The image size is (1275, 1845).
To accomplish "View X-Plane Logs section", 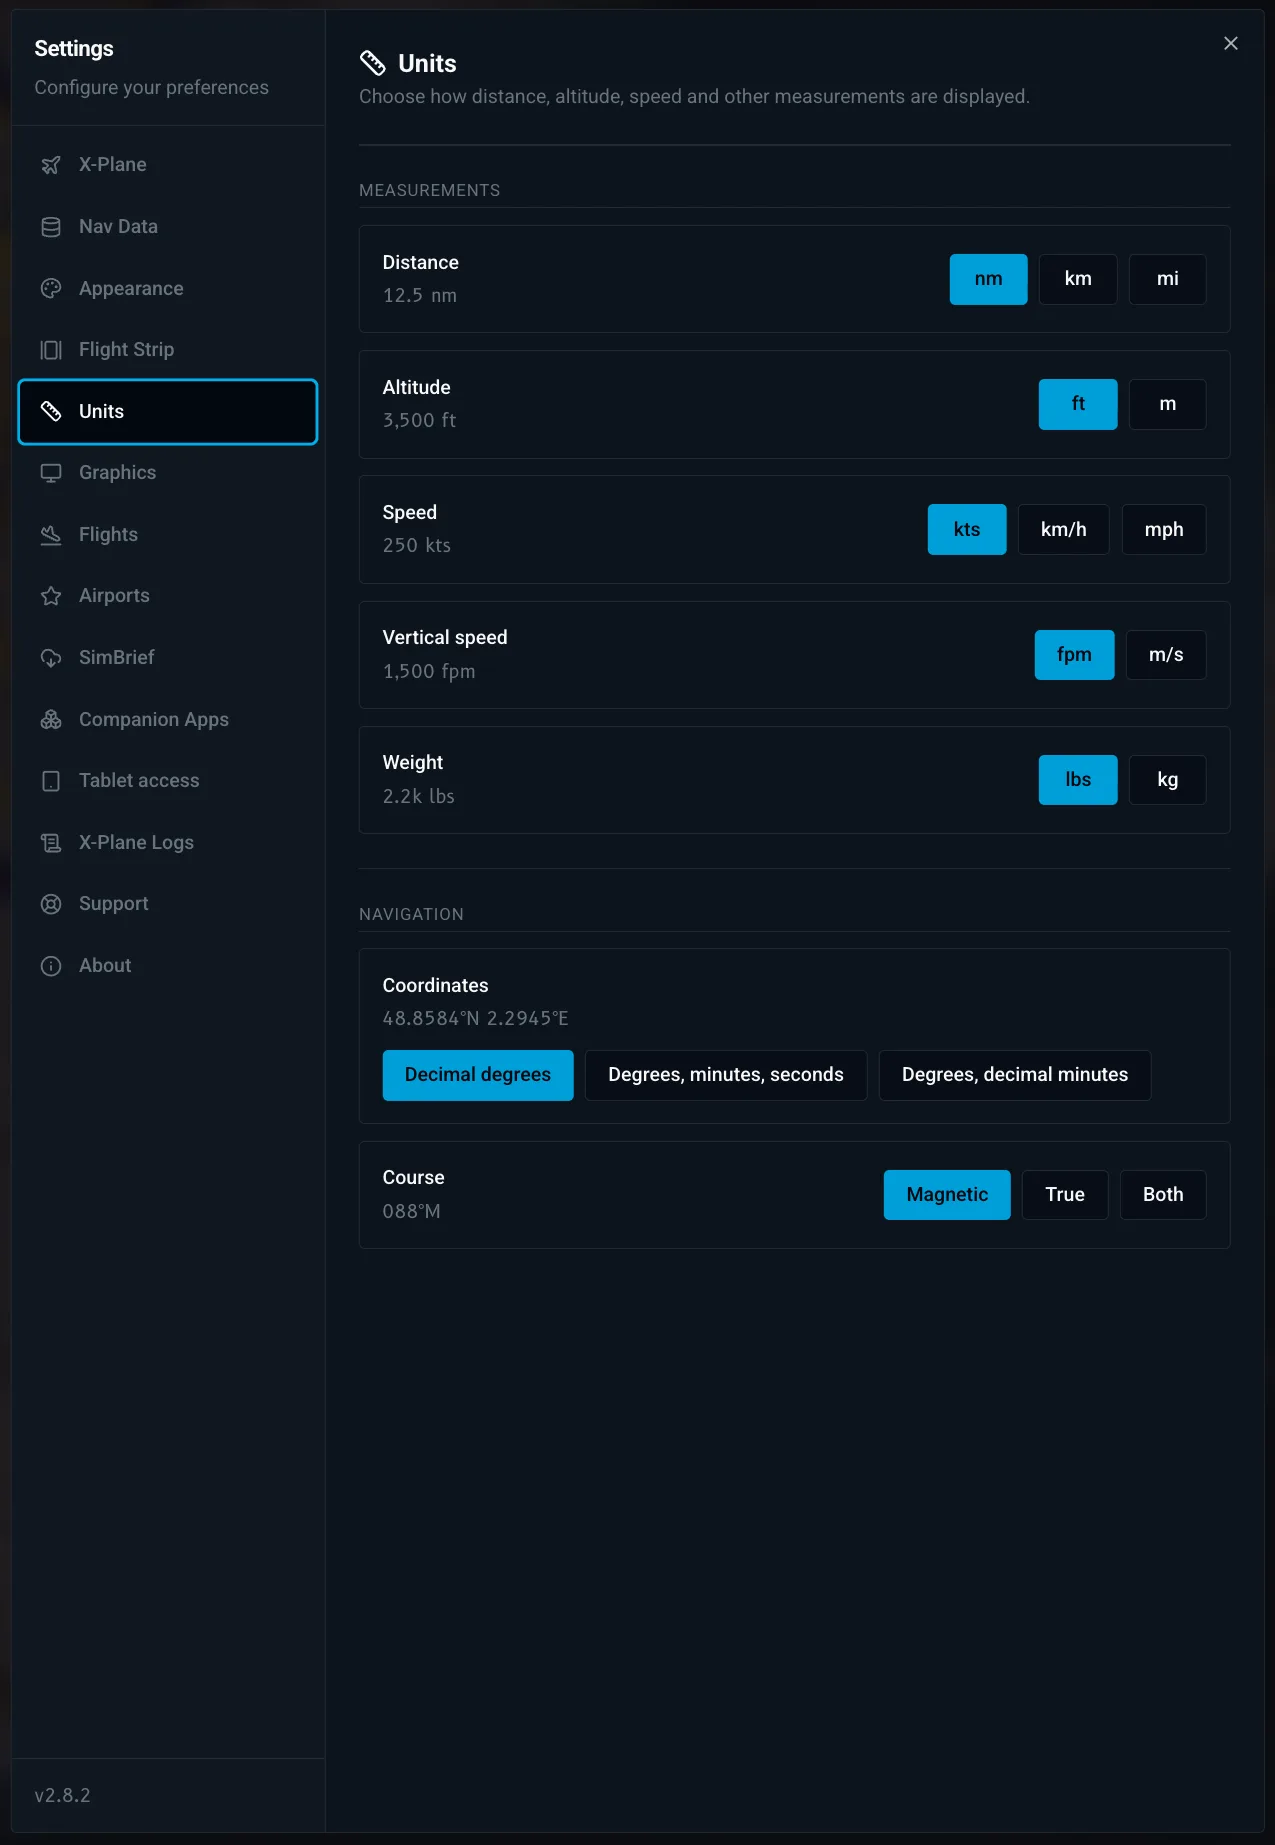I will 168,843.
